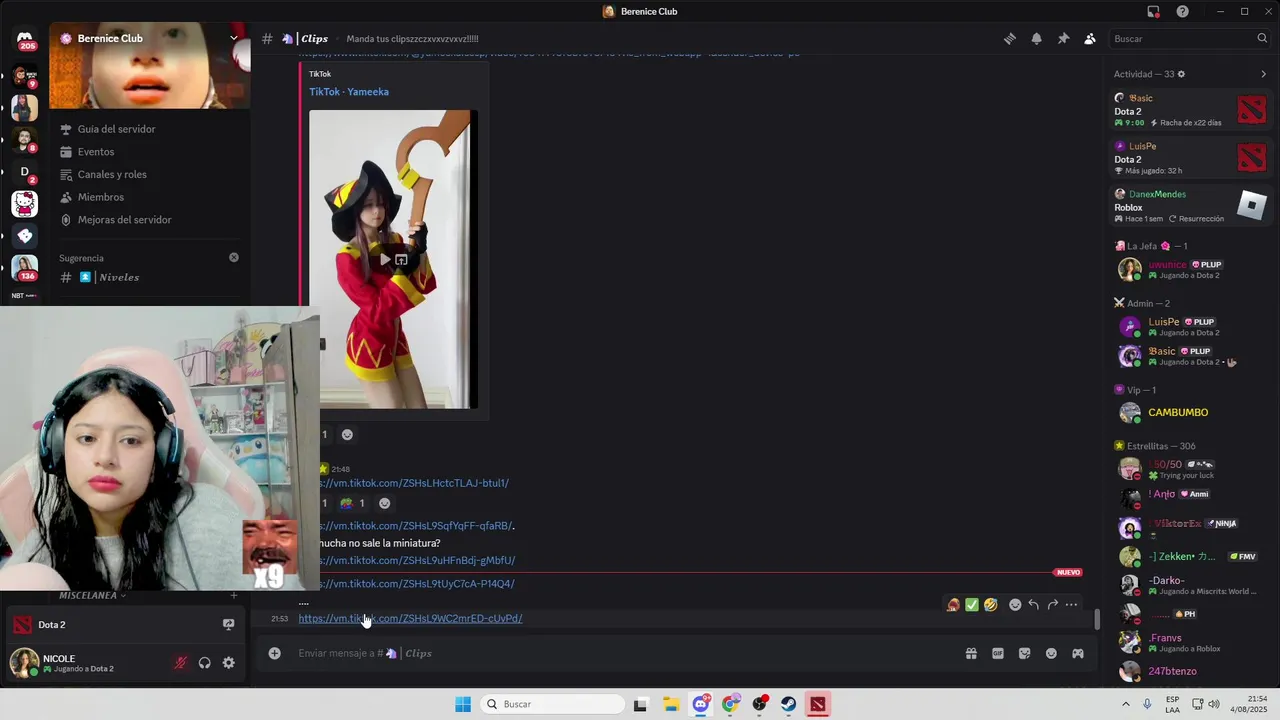Screen dimensions: 1280x720
Task: Expand the Actividad panel chevron
Action: [x=1263, y=74]
